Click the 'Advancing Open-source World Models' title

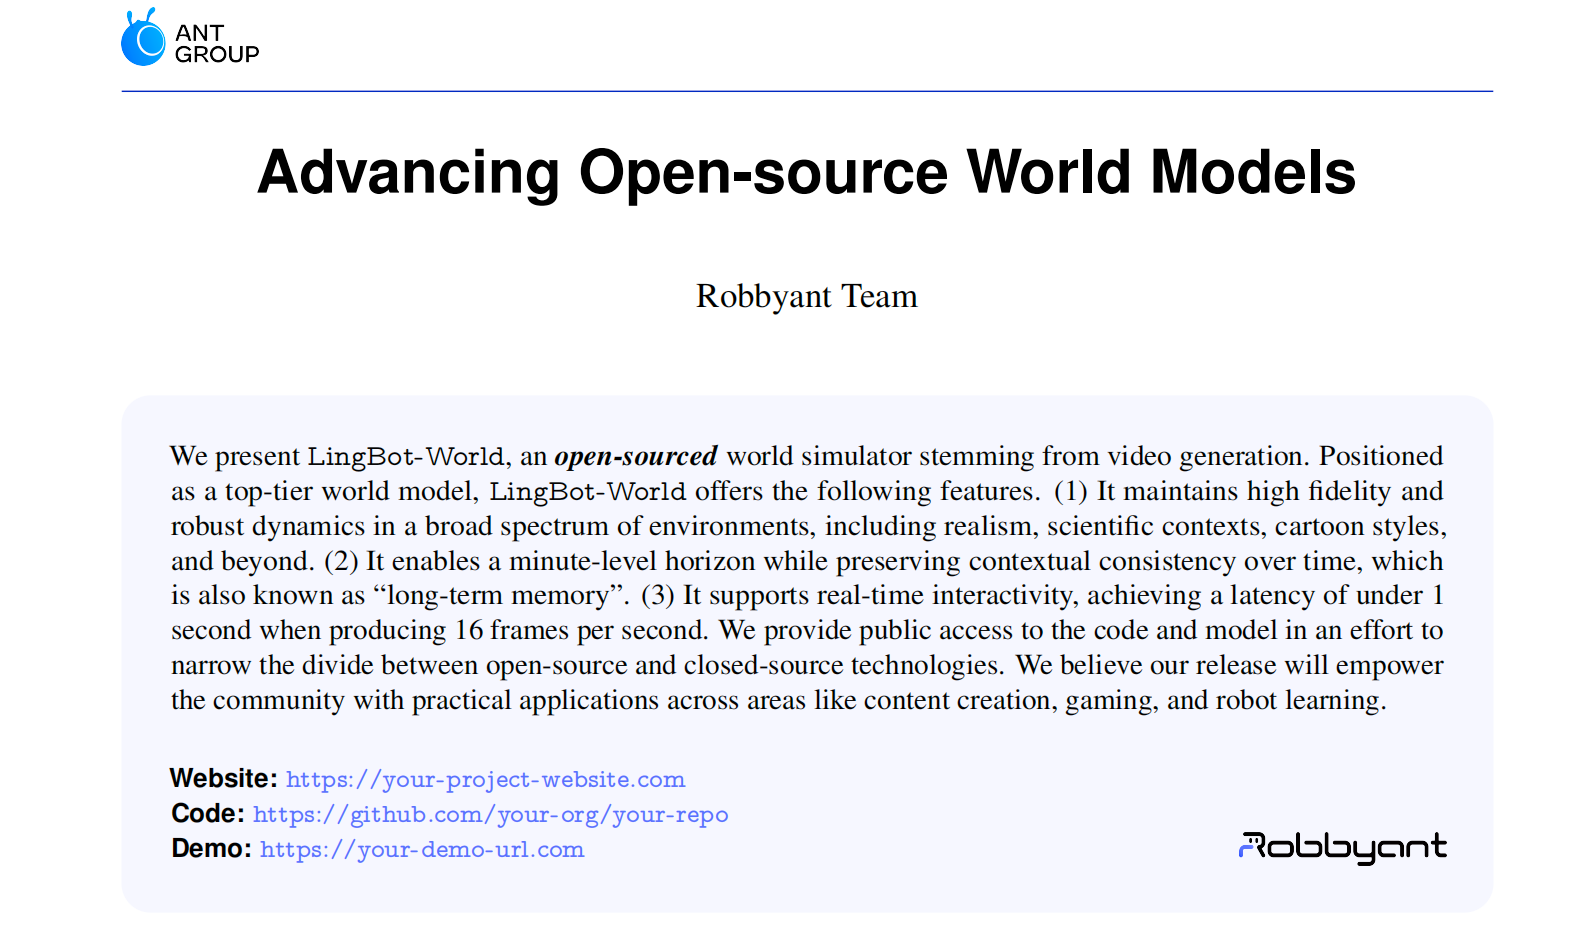pos(806,172)
